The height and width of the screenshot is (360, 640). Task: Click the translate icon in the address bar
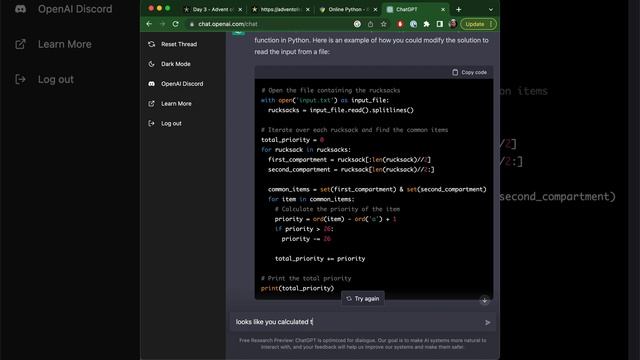pos(357,24)
